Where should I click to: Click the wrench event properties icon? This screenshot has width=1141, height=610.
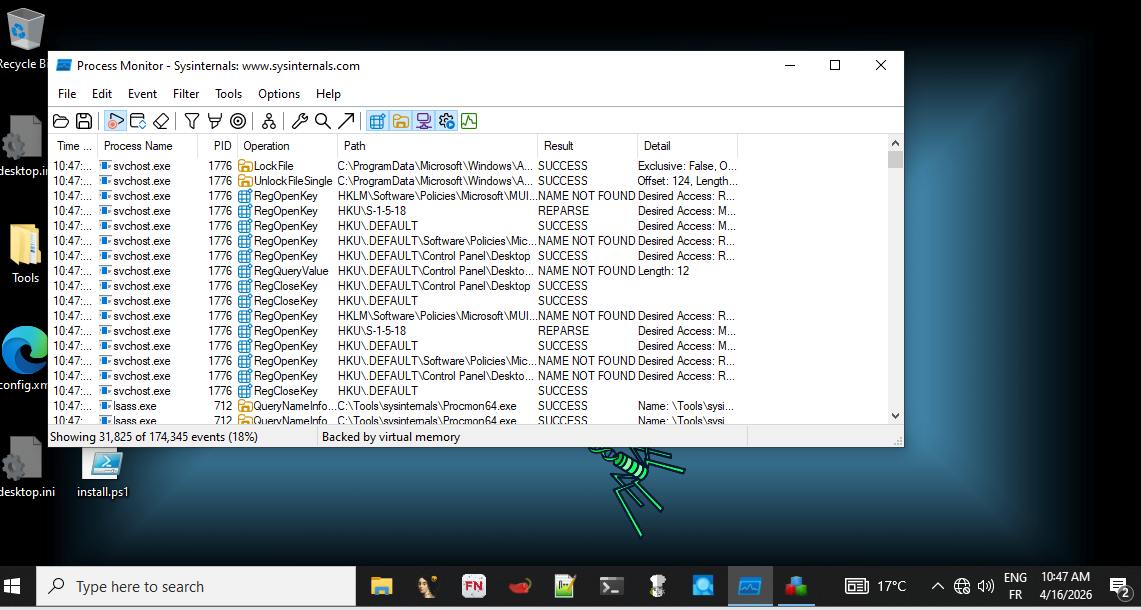(x=299, y=121)
